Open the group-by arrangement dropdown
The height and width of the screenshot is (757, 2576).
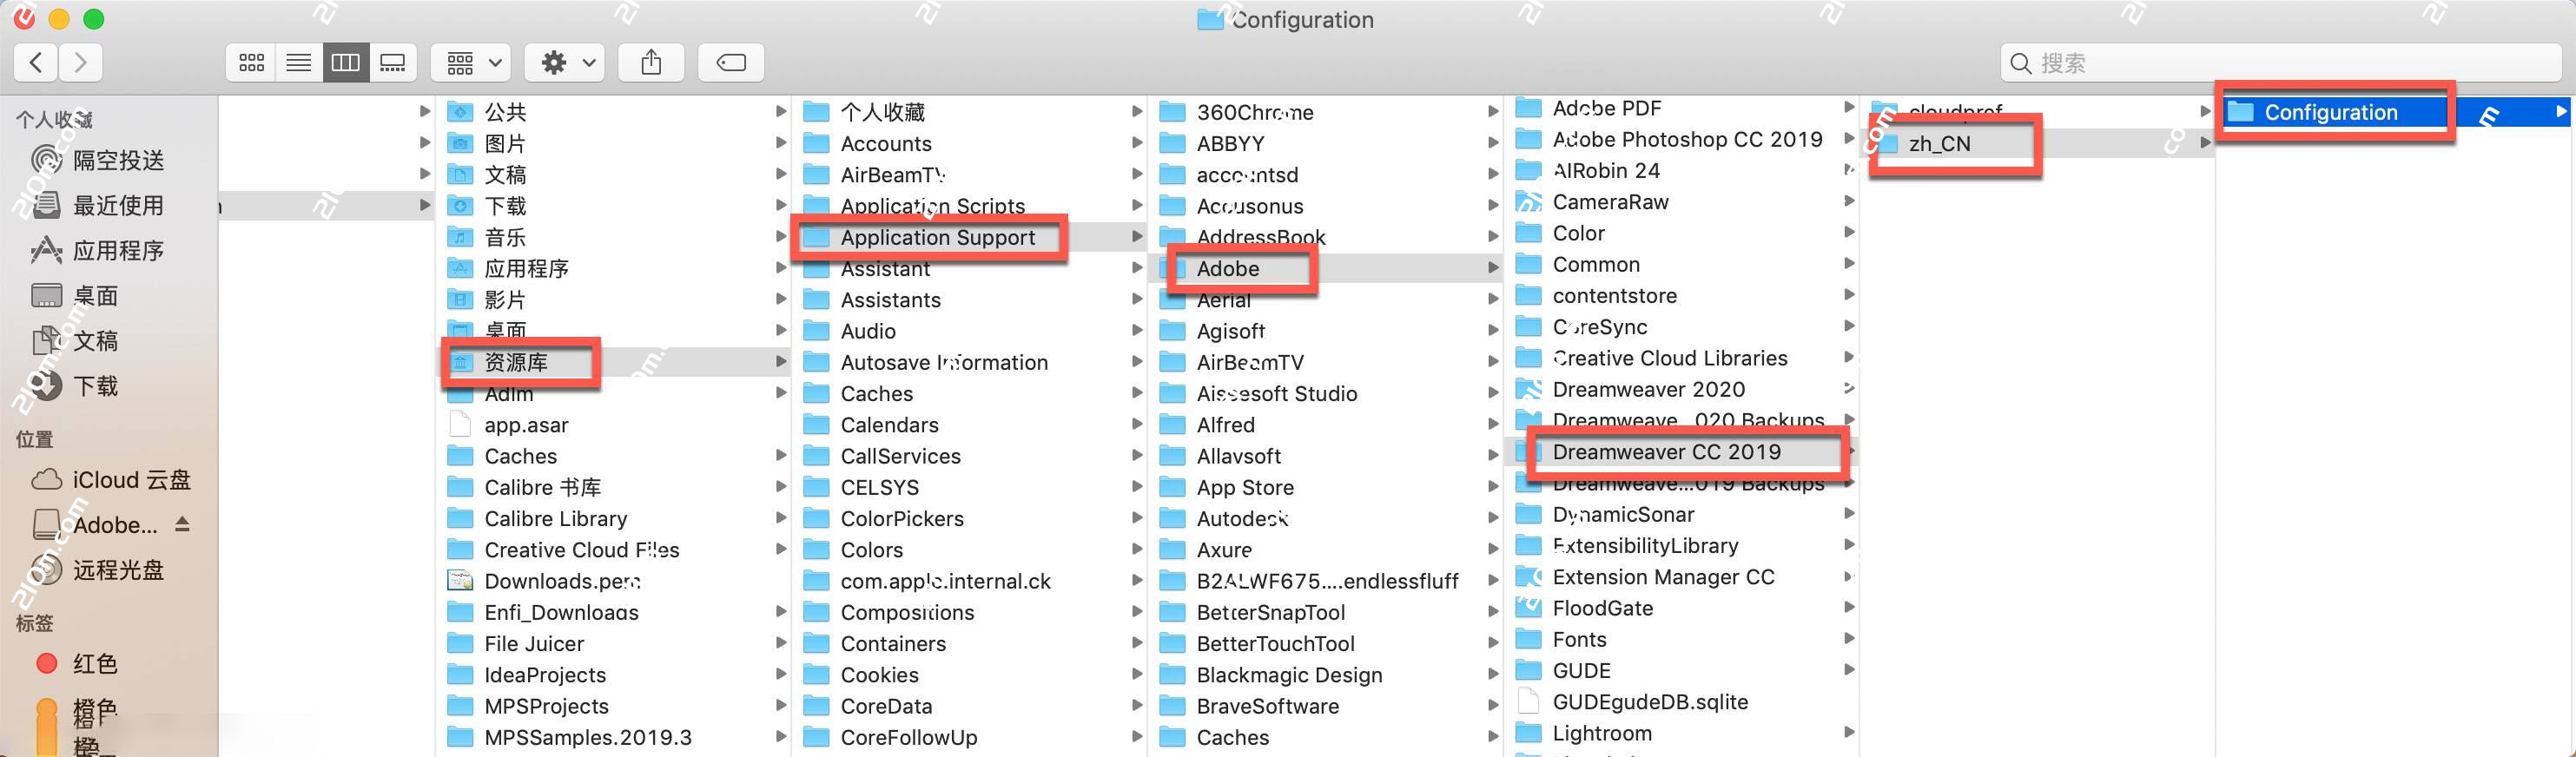click(471, 63)
